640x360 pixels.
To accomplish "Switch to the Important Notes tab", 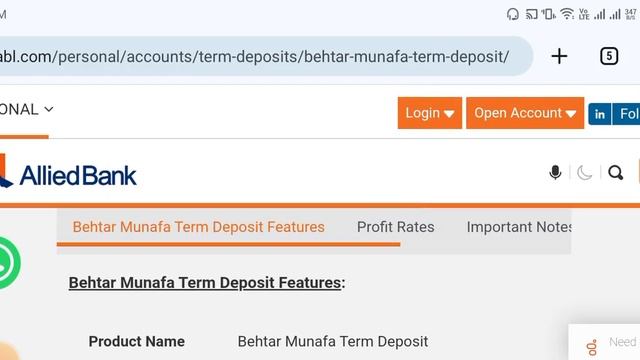I will (x=519, y=227).
